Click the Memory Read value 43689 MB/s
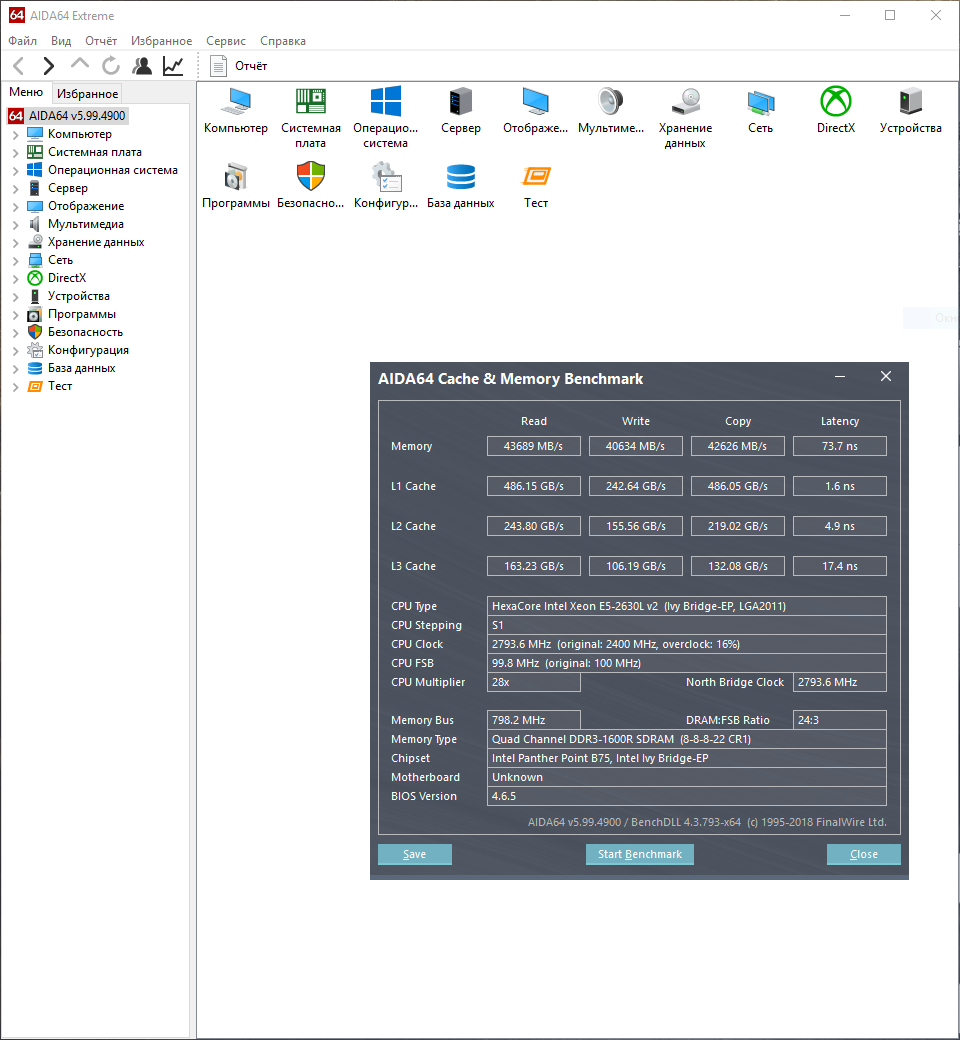Image resolution: width=960 pixels, height=1040 pixels. pyautogui.click(x=533, y=446)
